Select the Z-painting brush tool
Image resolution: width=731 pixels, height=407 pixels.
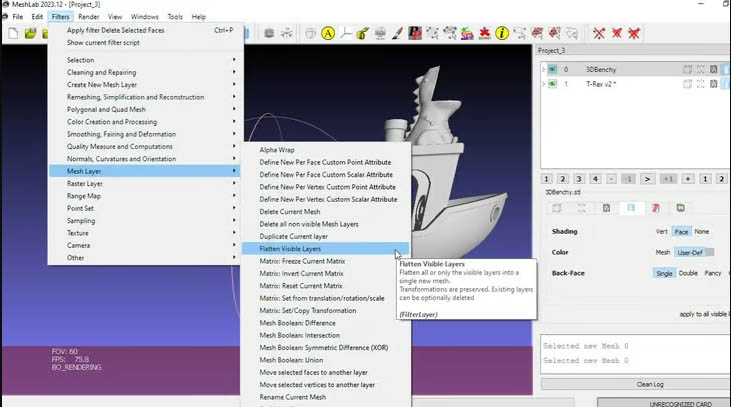click(397, 33)
